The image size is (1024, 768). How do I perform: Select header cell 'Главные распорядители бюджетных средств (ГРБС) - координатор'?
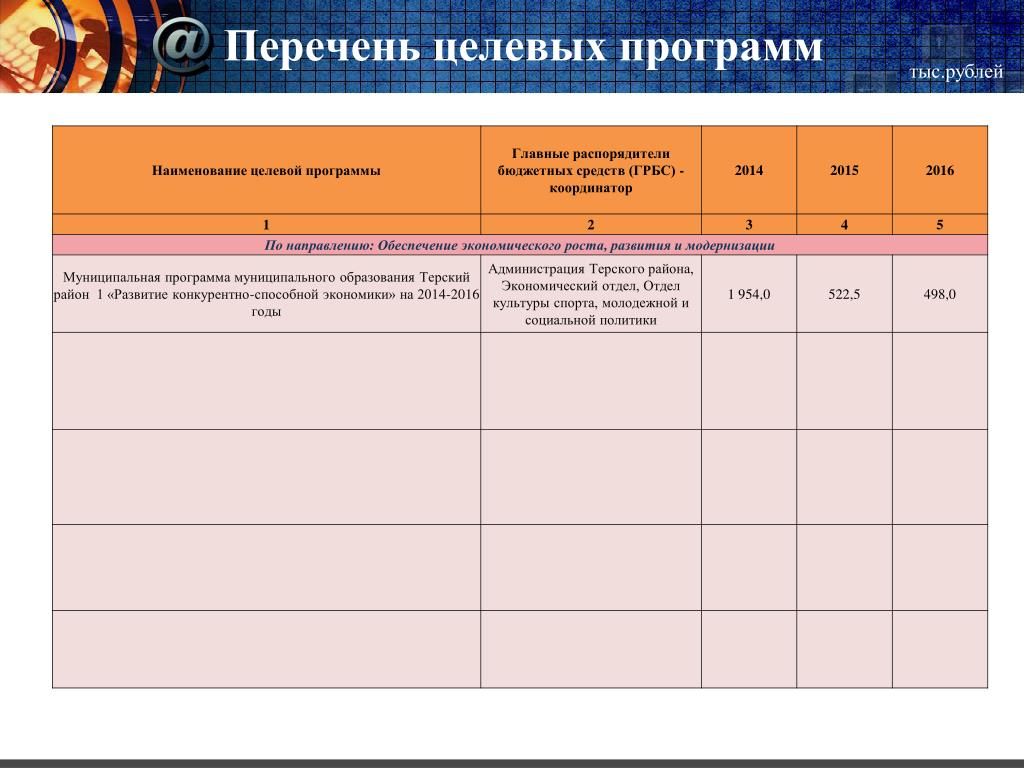[591, 170]
